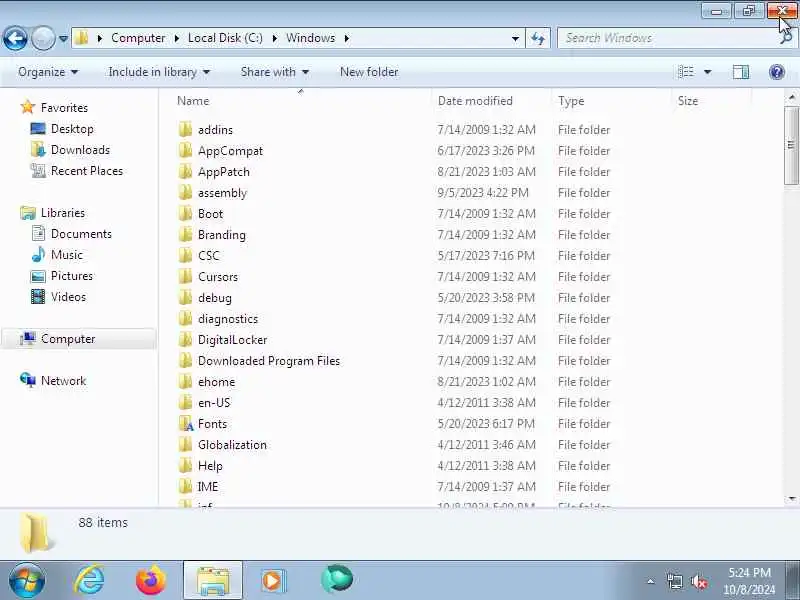Screen dimensions: 800x600
Task: Select the Cursors folder icon
Action: (186, 277)
